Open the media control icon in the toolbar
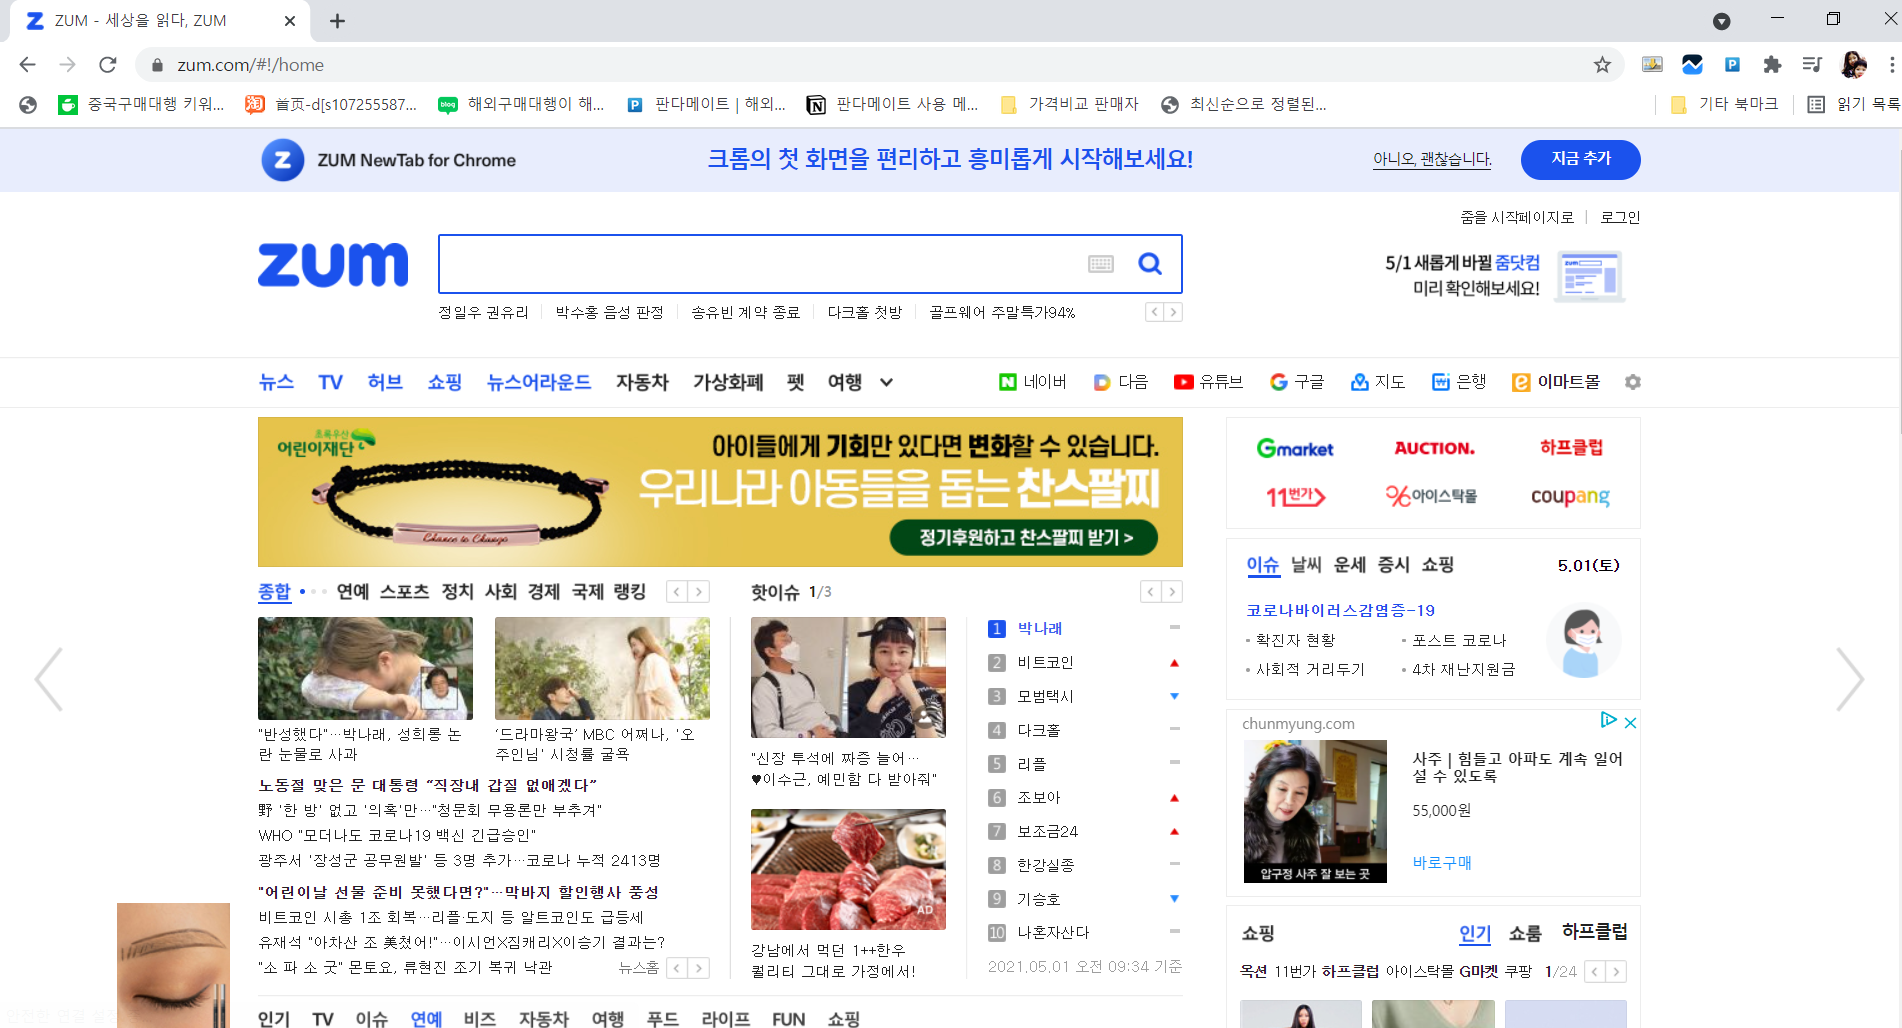Viewport: 1902px width, 1028px height. coord(1812,65)
